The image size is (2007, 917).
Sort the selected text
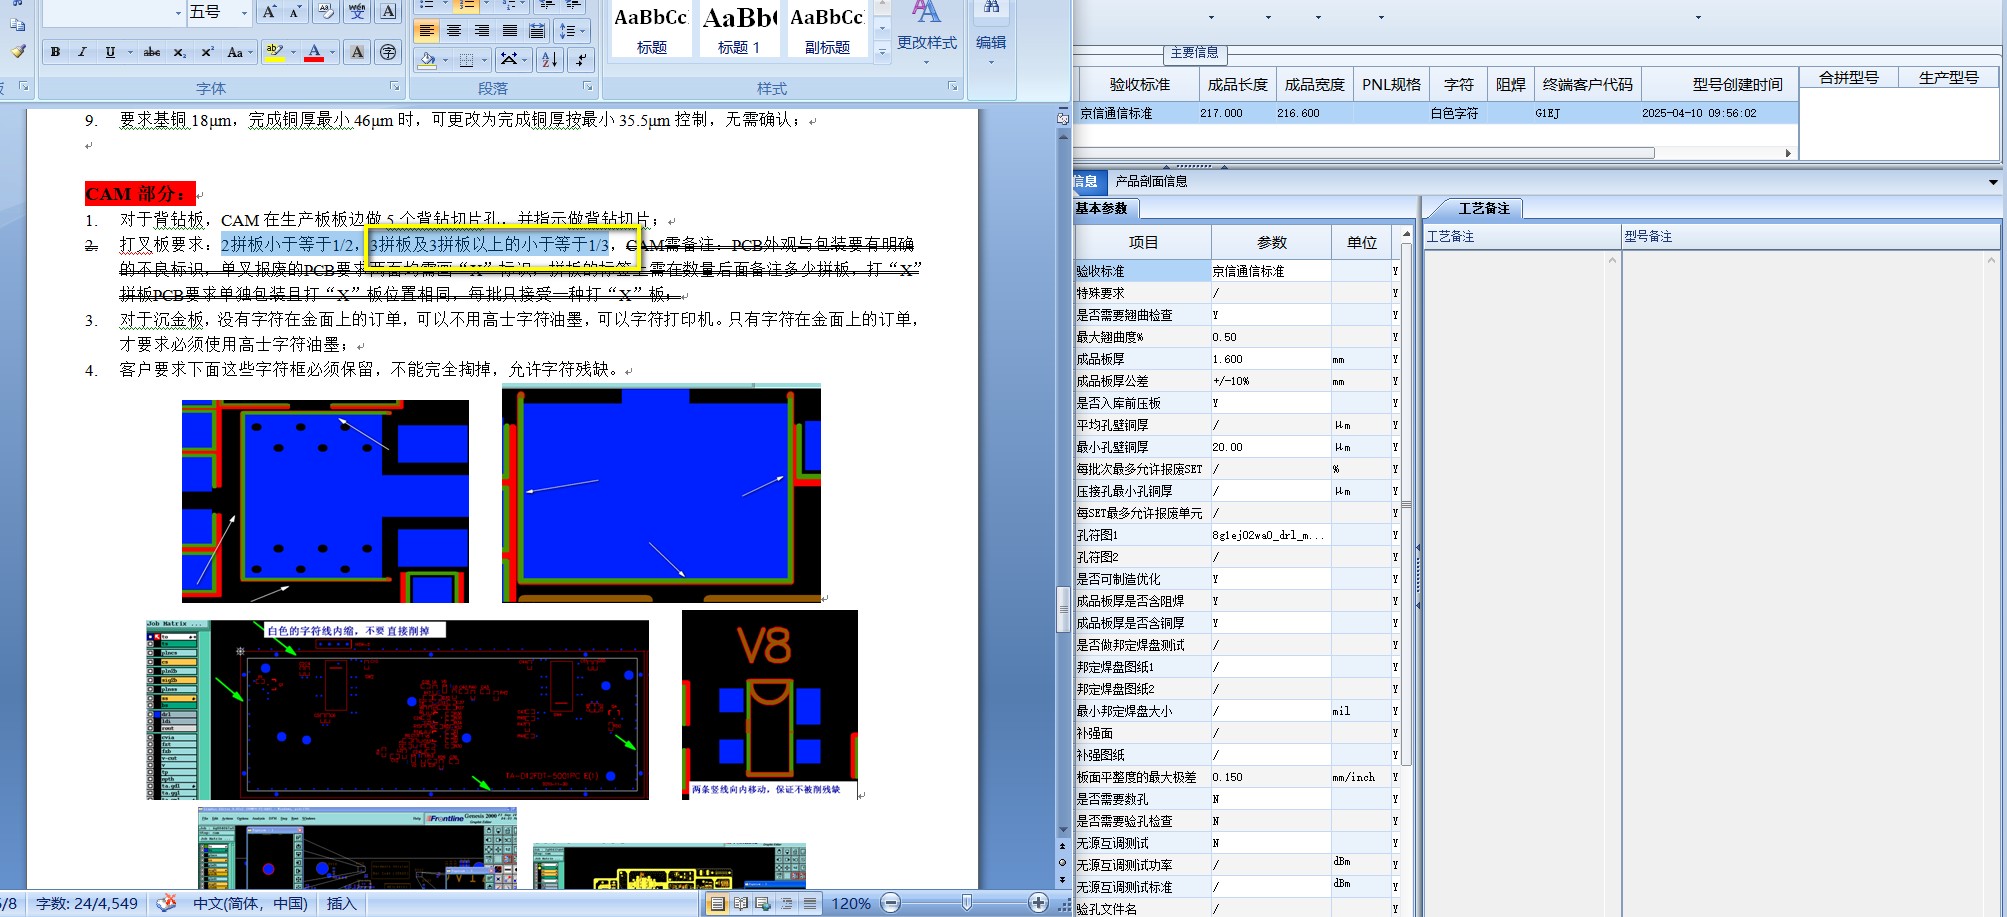(x=549, y=60)
